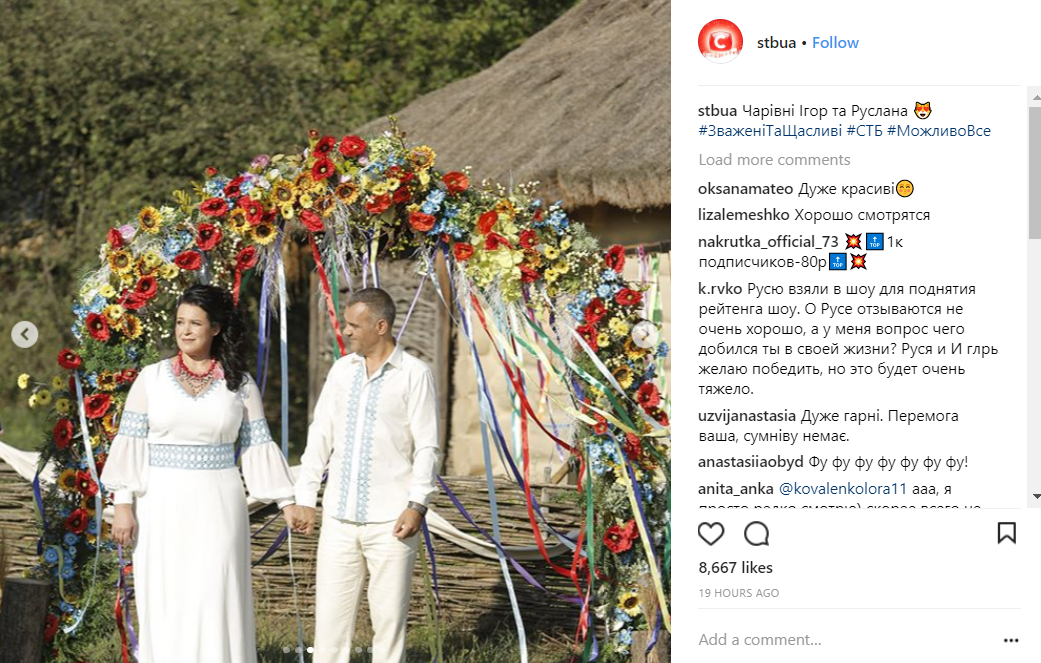The height and width of the screenshot is (663, 1041).
Task: Save post with the bookmark icon
Action: coord(1006,533)
